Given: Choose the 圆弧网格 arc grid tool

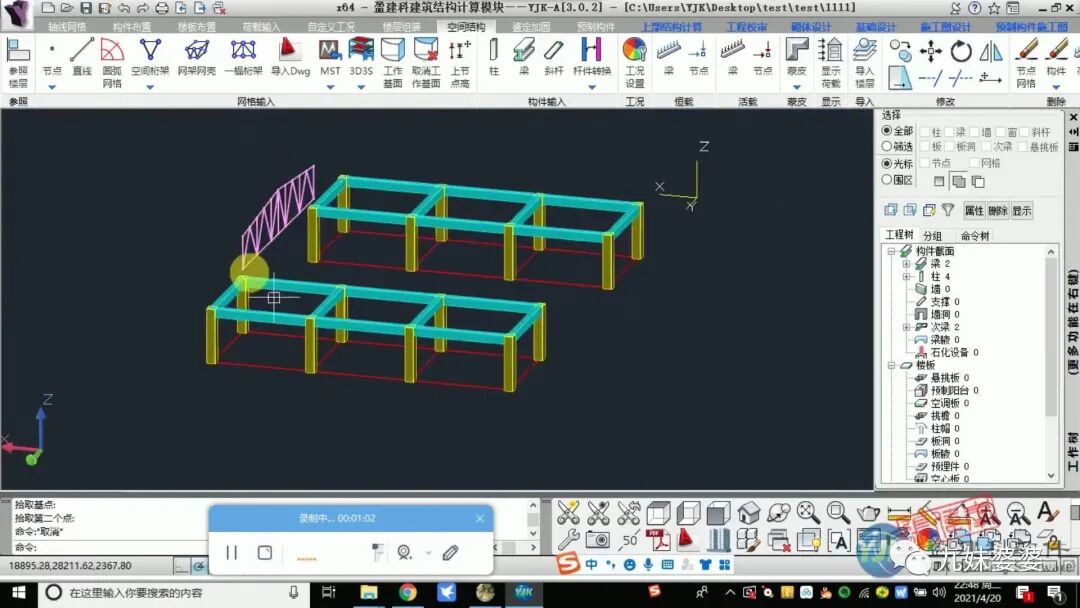Looking at the screenshot, I should click(112, 63).
